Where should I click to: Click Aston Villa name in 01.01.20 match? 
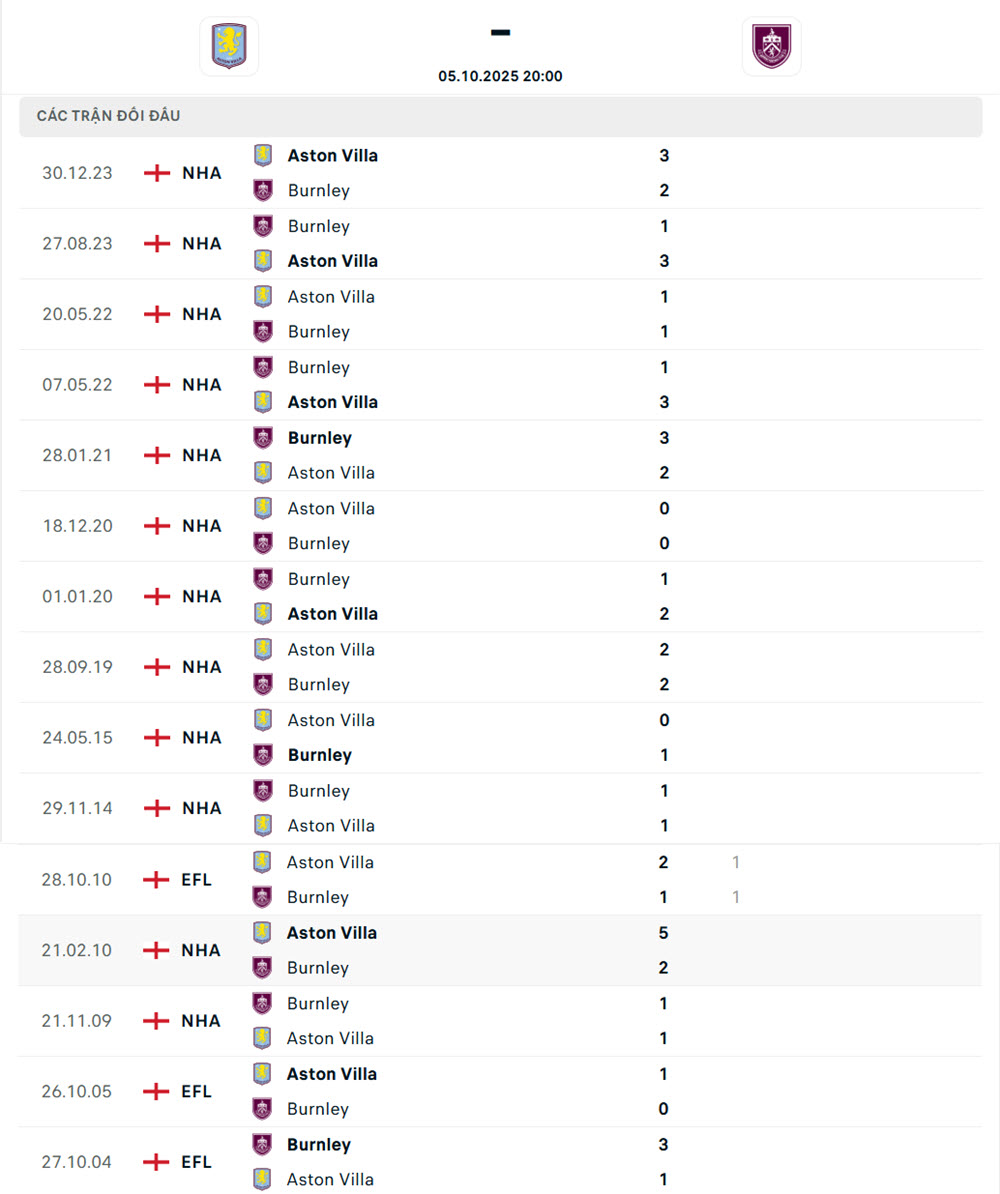[332, 614]
